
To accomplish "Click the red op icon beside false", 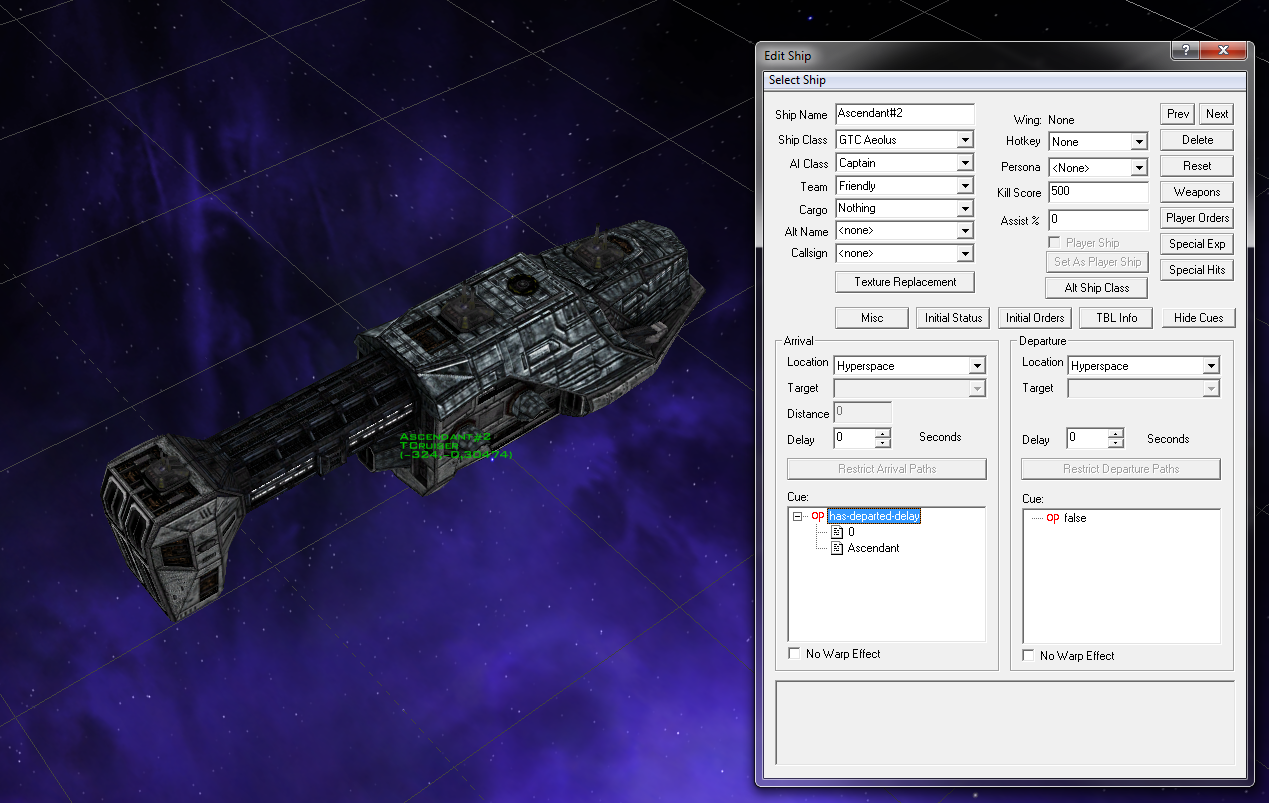I will tap(1052, 518).
